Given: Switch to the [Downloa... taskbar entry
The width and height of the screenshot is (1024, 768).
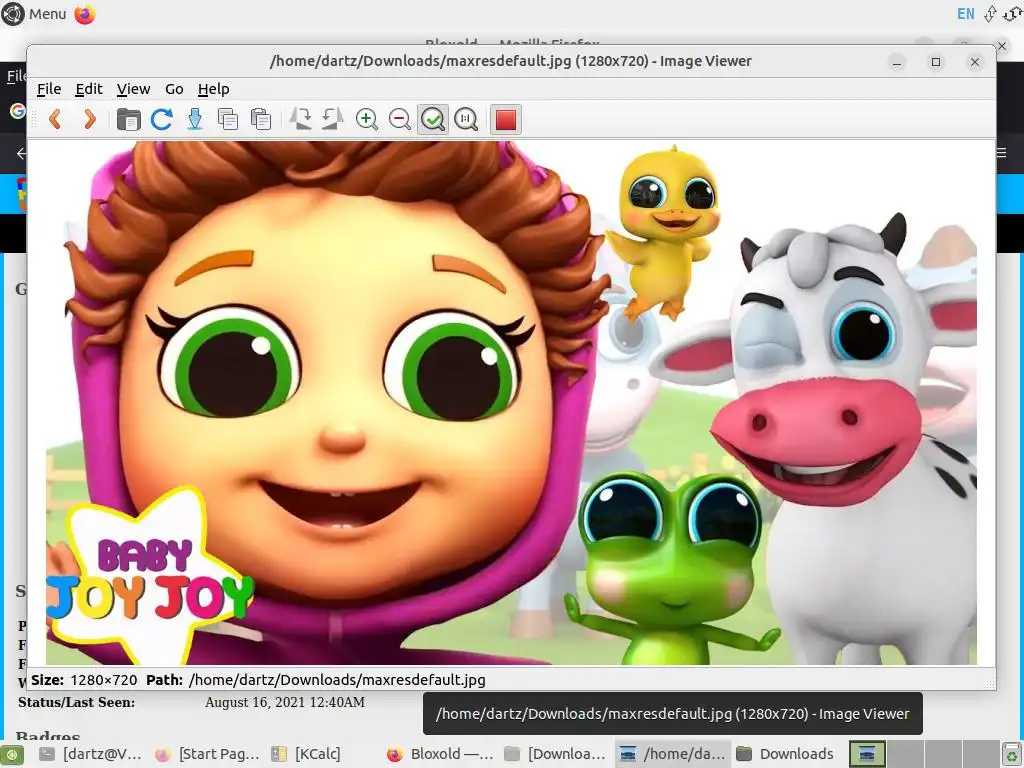Looking at the screenshot, I should (556, 754).
